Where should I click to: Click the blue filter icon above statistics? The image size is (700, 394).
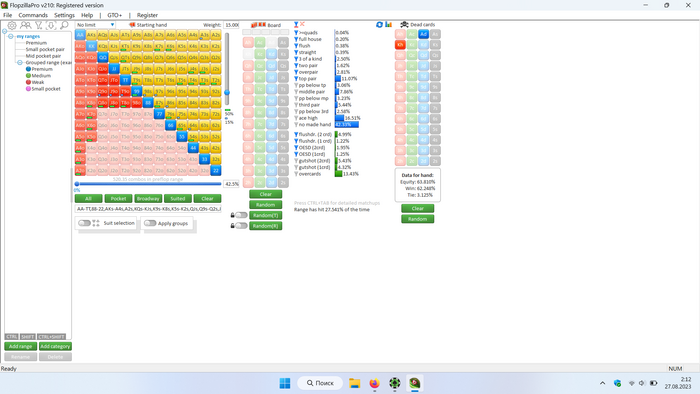pos(296,25)
